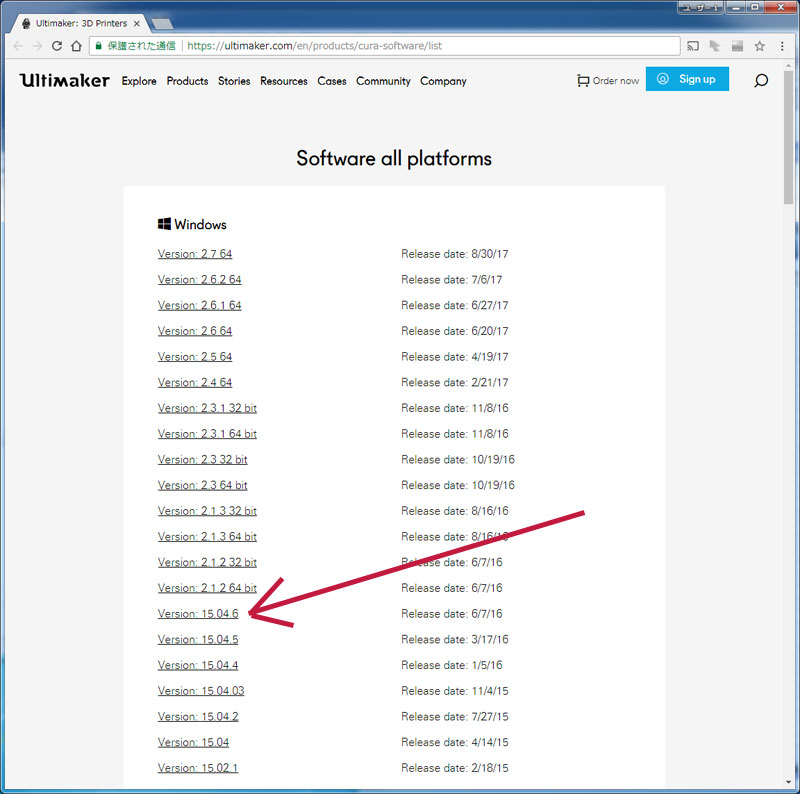Click the Windows section heading
This screenshot has width=800, height=794.
pyautogui.click(x=192, y=225)
